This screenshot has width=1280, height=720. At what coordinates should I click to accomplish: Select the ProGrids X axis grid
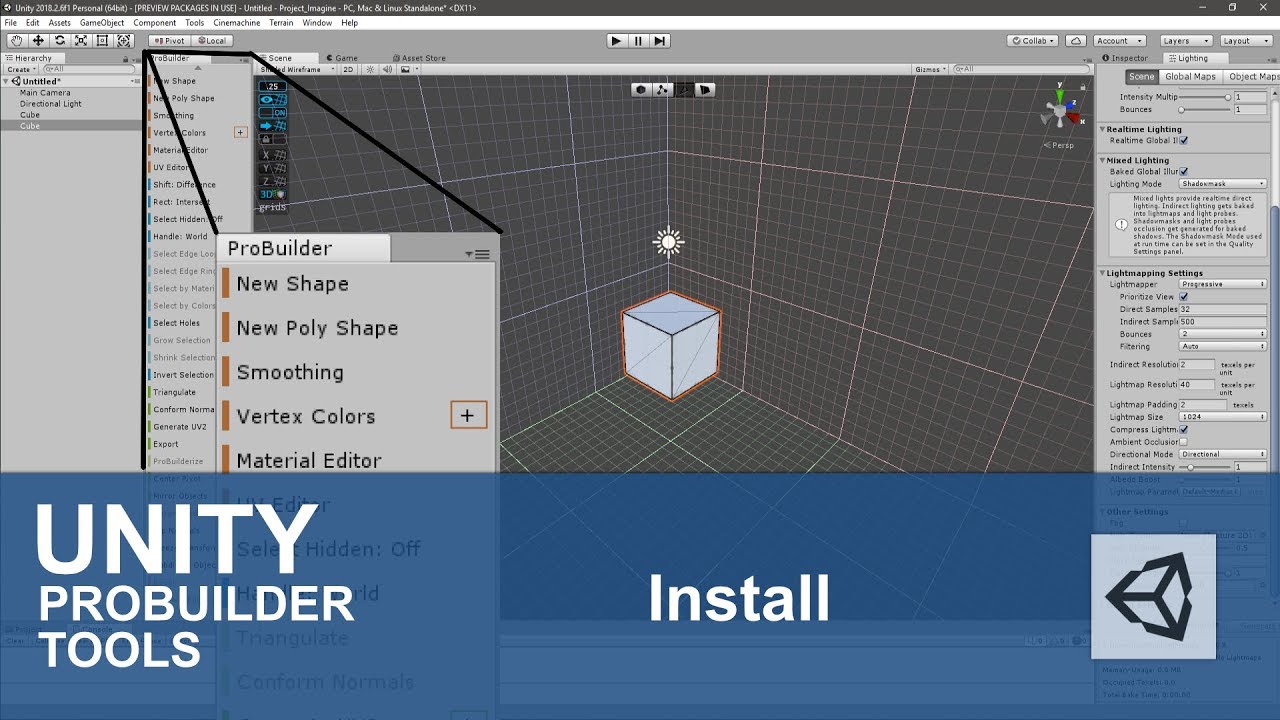pyautogui.click(x=273, y=155)
